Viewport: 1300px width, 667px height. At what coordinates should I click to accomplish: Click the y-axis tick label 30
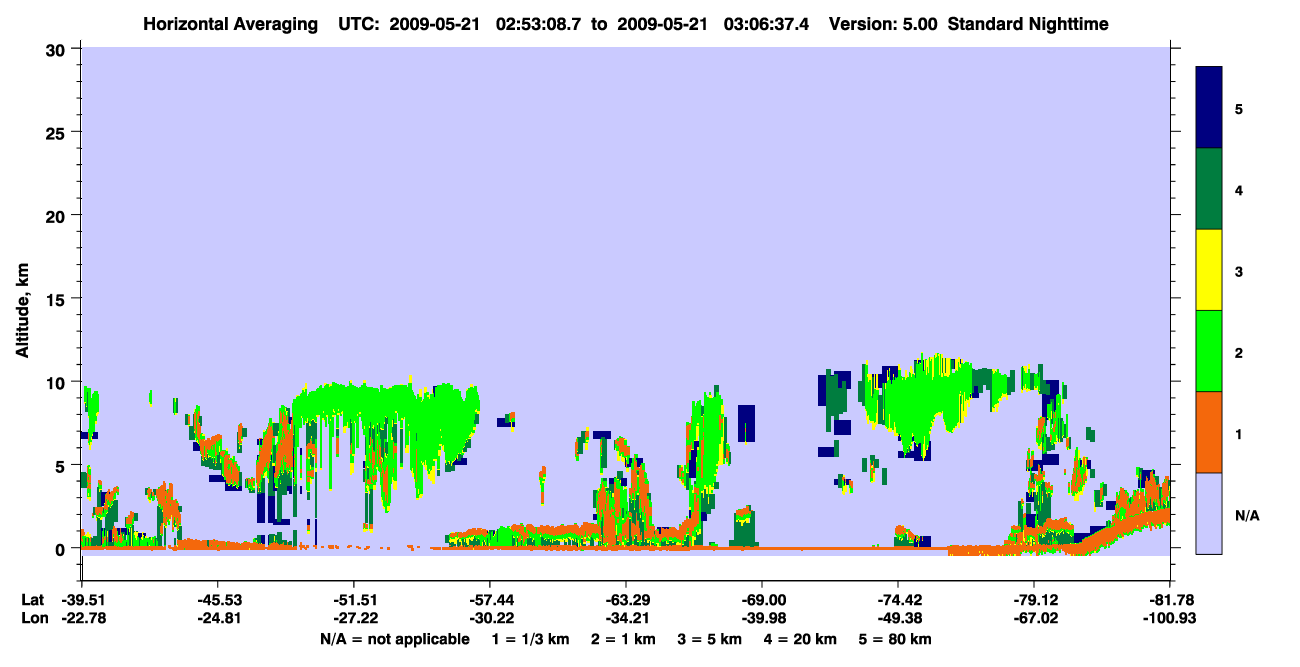[58, 48]
